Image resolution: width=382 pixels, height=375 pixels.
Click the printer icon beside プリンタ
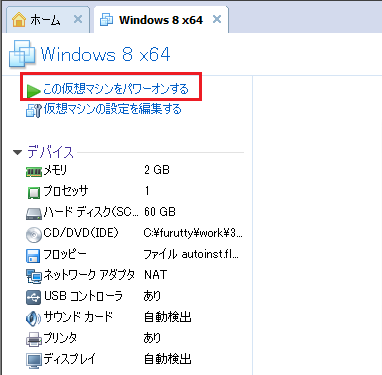tap(34, 340)
